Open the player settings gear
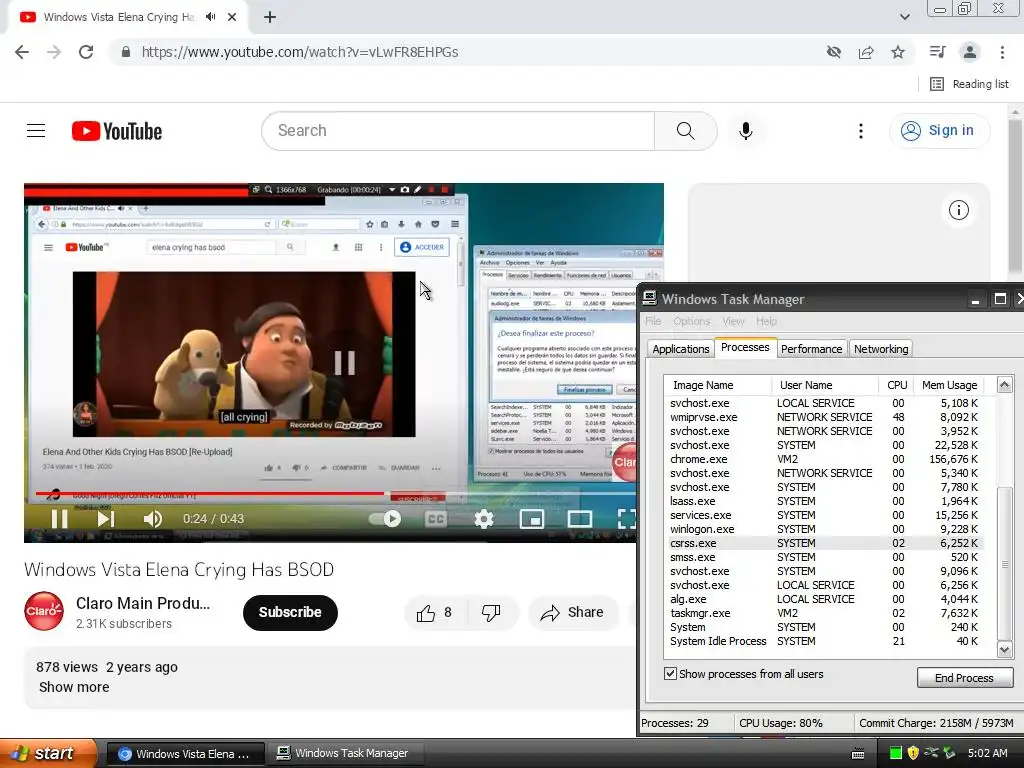This screenshot has height=768, width=1024. coord(484,519)
